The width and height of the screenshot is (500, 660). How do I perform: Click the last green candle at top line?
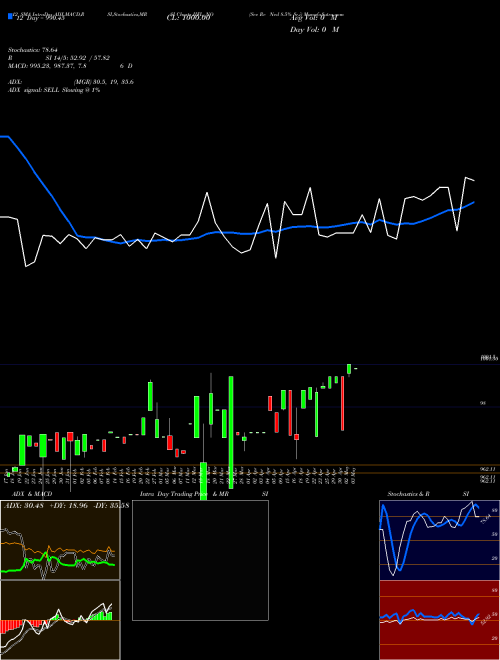349,369
